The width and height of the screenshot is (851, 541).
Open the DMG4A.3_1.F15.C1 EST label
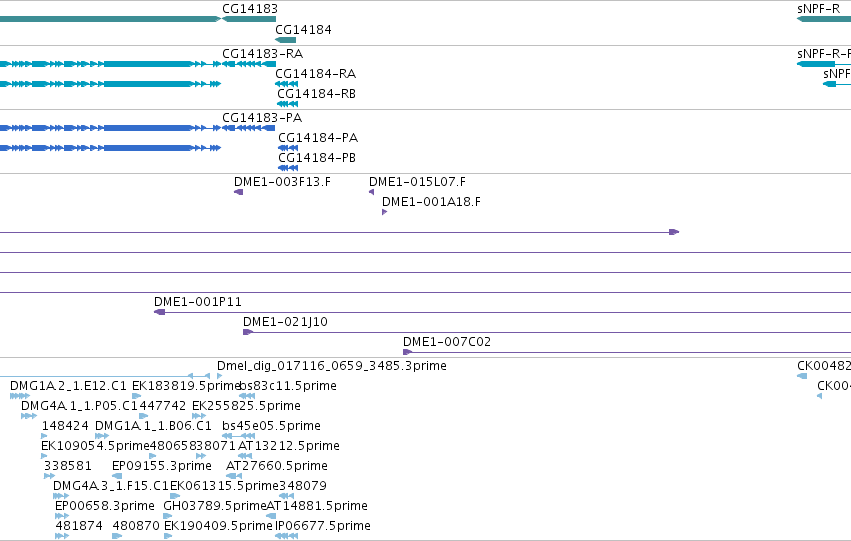coord(111,486)
